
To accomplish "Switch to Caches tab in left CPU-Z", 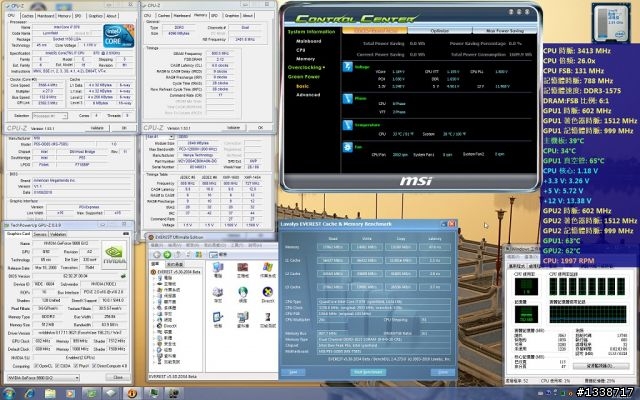I will (27, 16).
